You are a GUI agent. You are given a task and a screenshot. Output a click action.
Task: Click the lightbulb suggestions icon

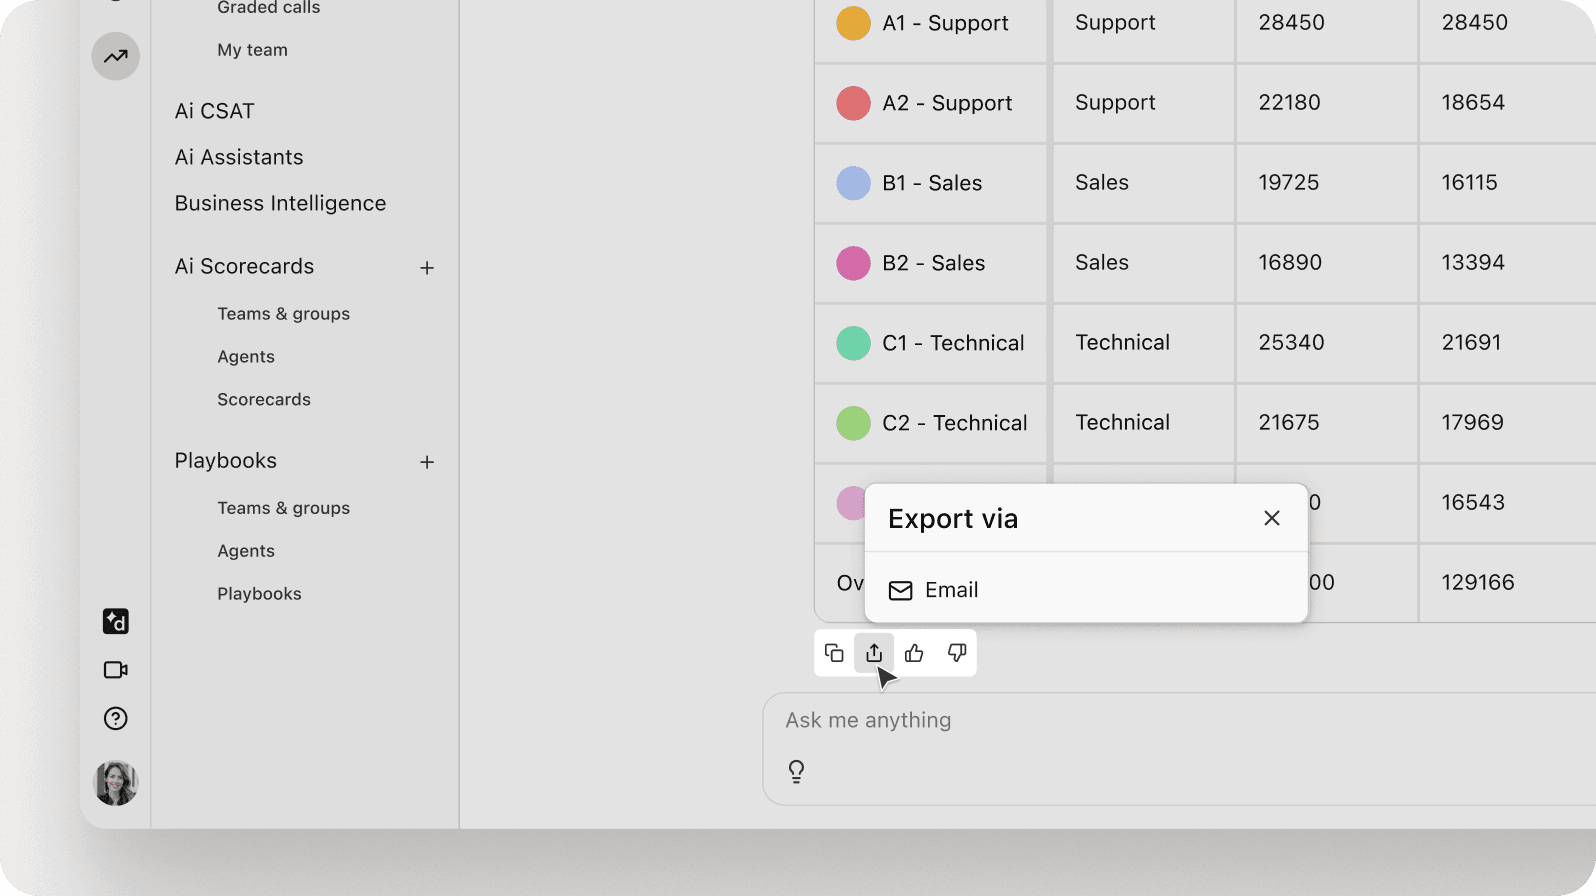click(x=796, y=771)
